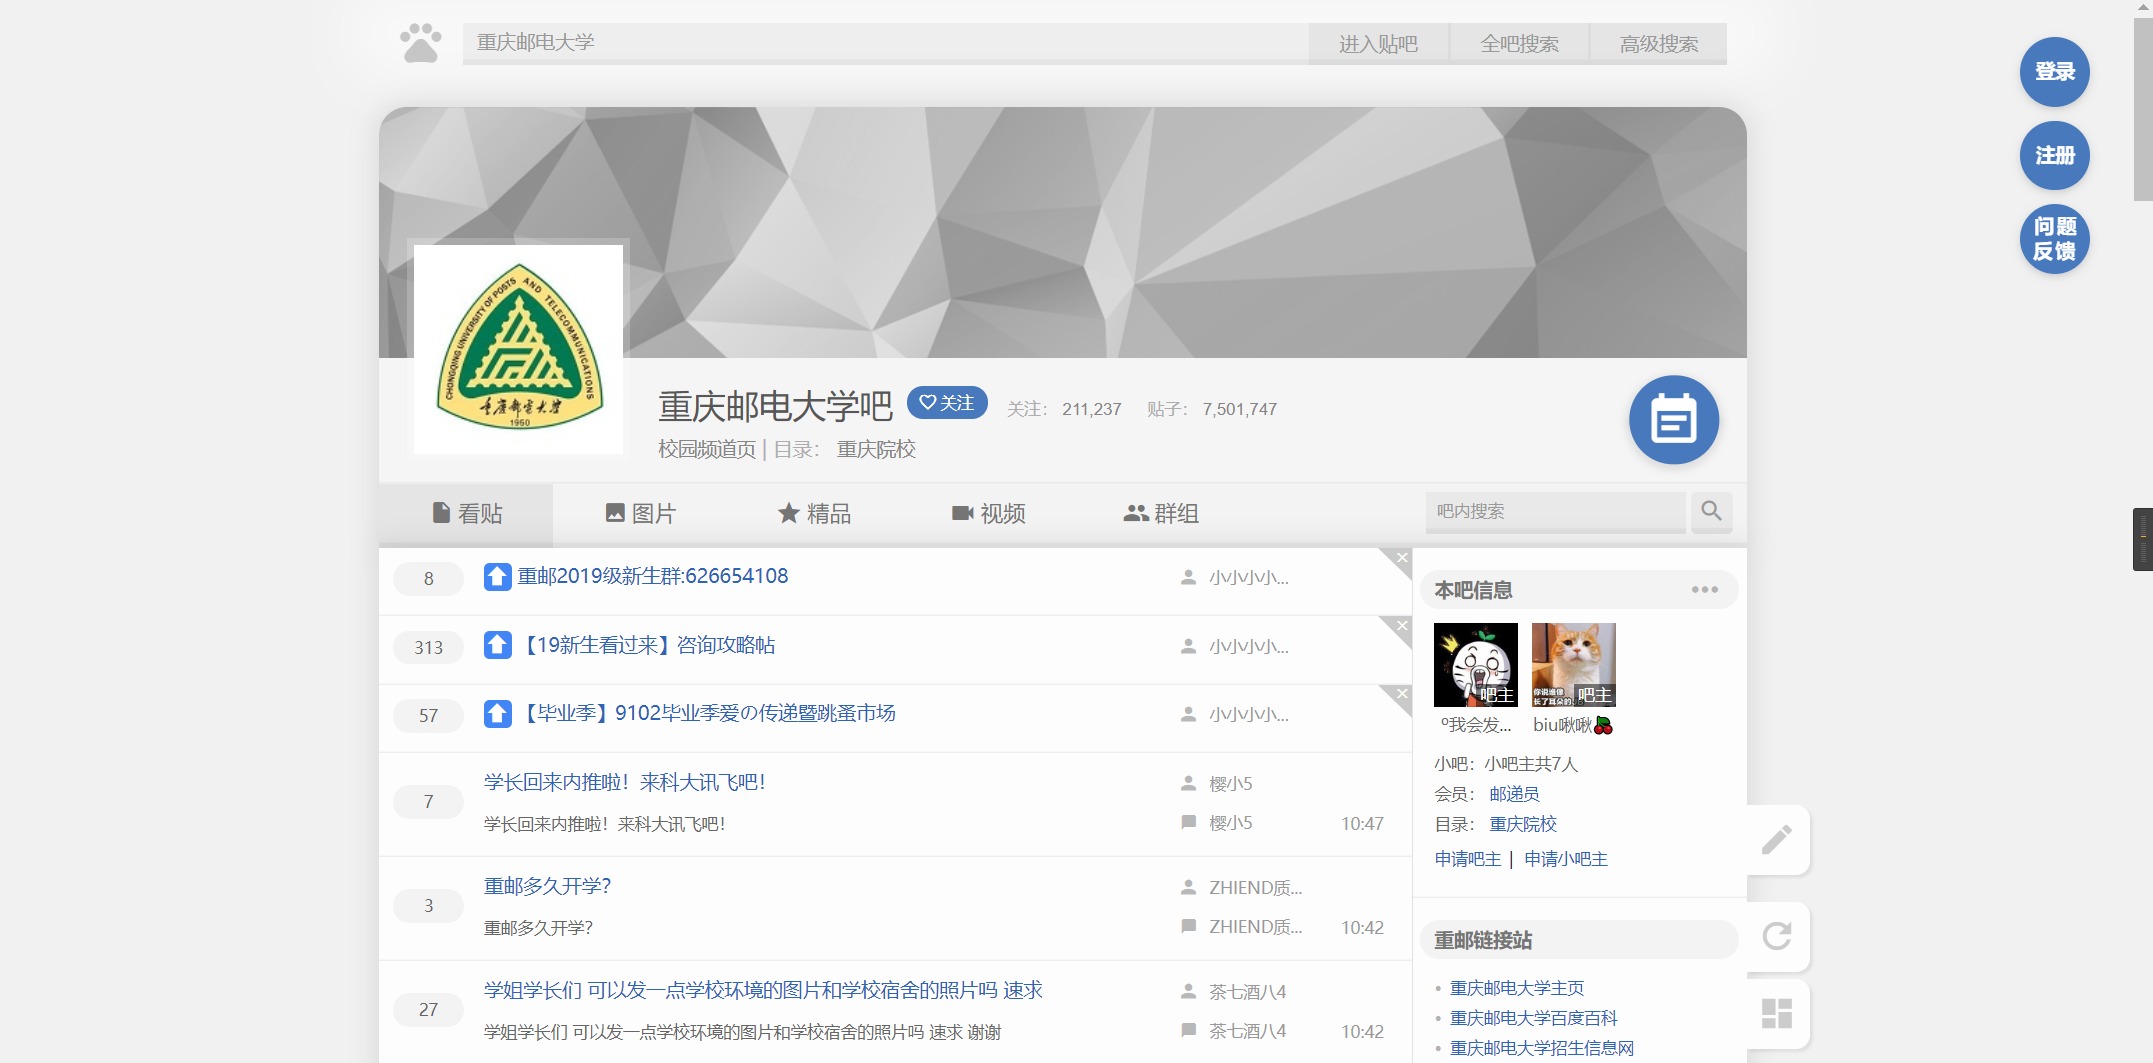Click the blue post-compose floating icon
2153x1063 pixels.
(x=1674, y=420)
